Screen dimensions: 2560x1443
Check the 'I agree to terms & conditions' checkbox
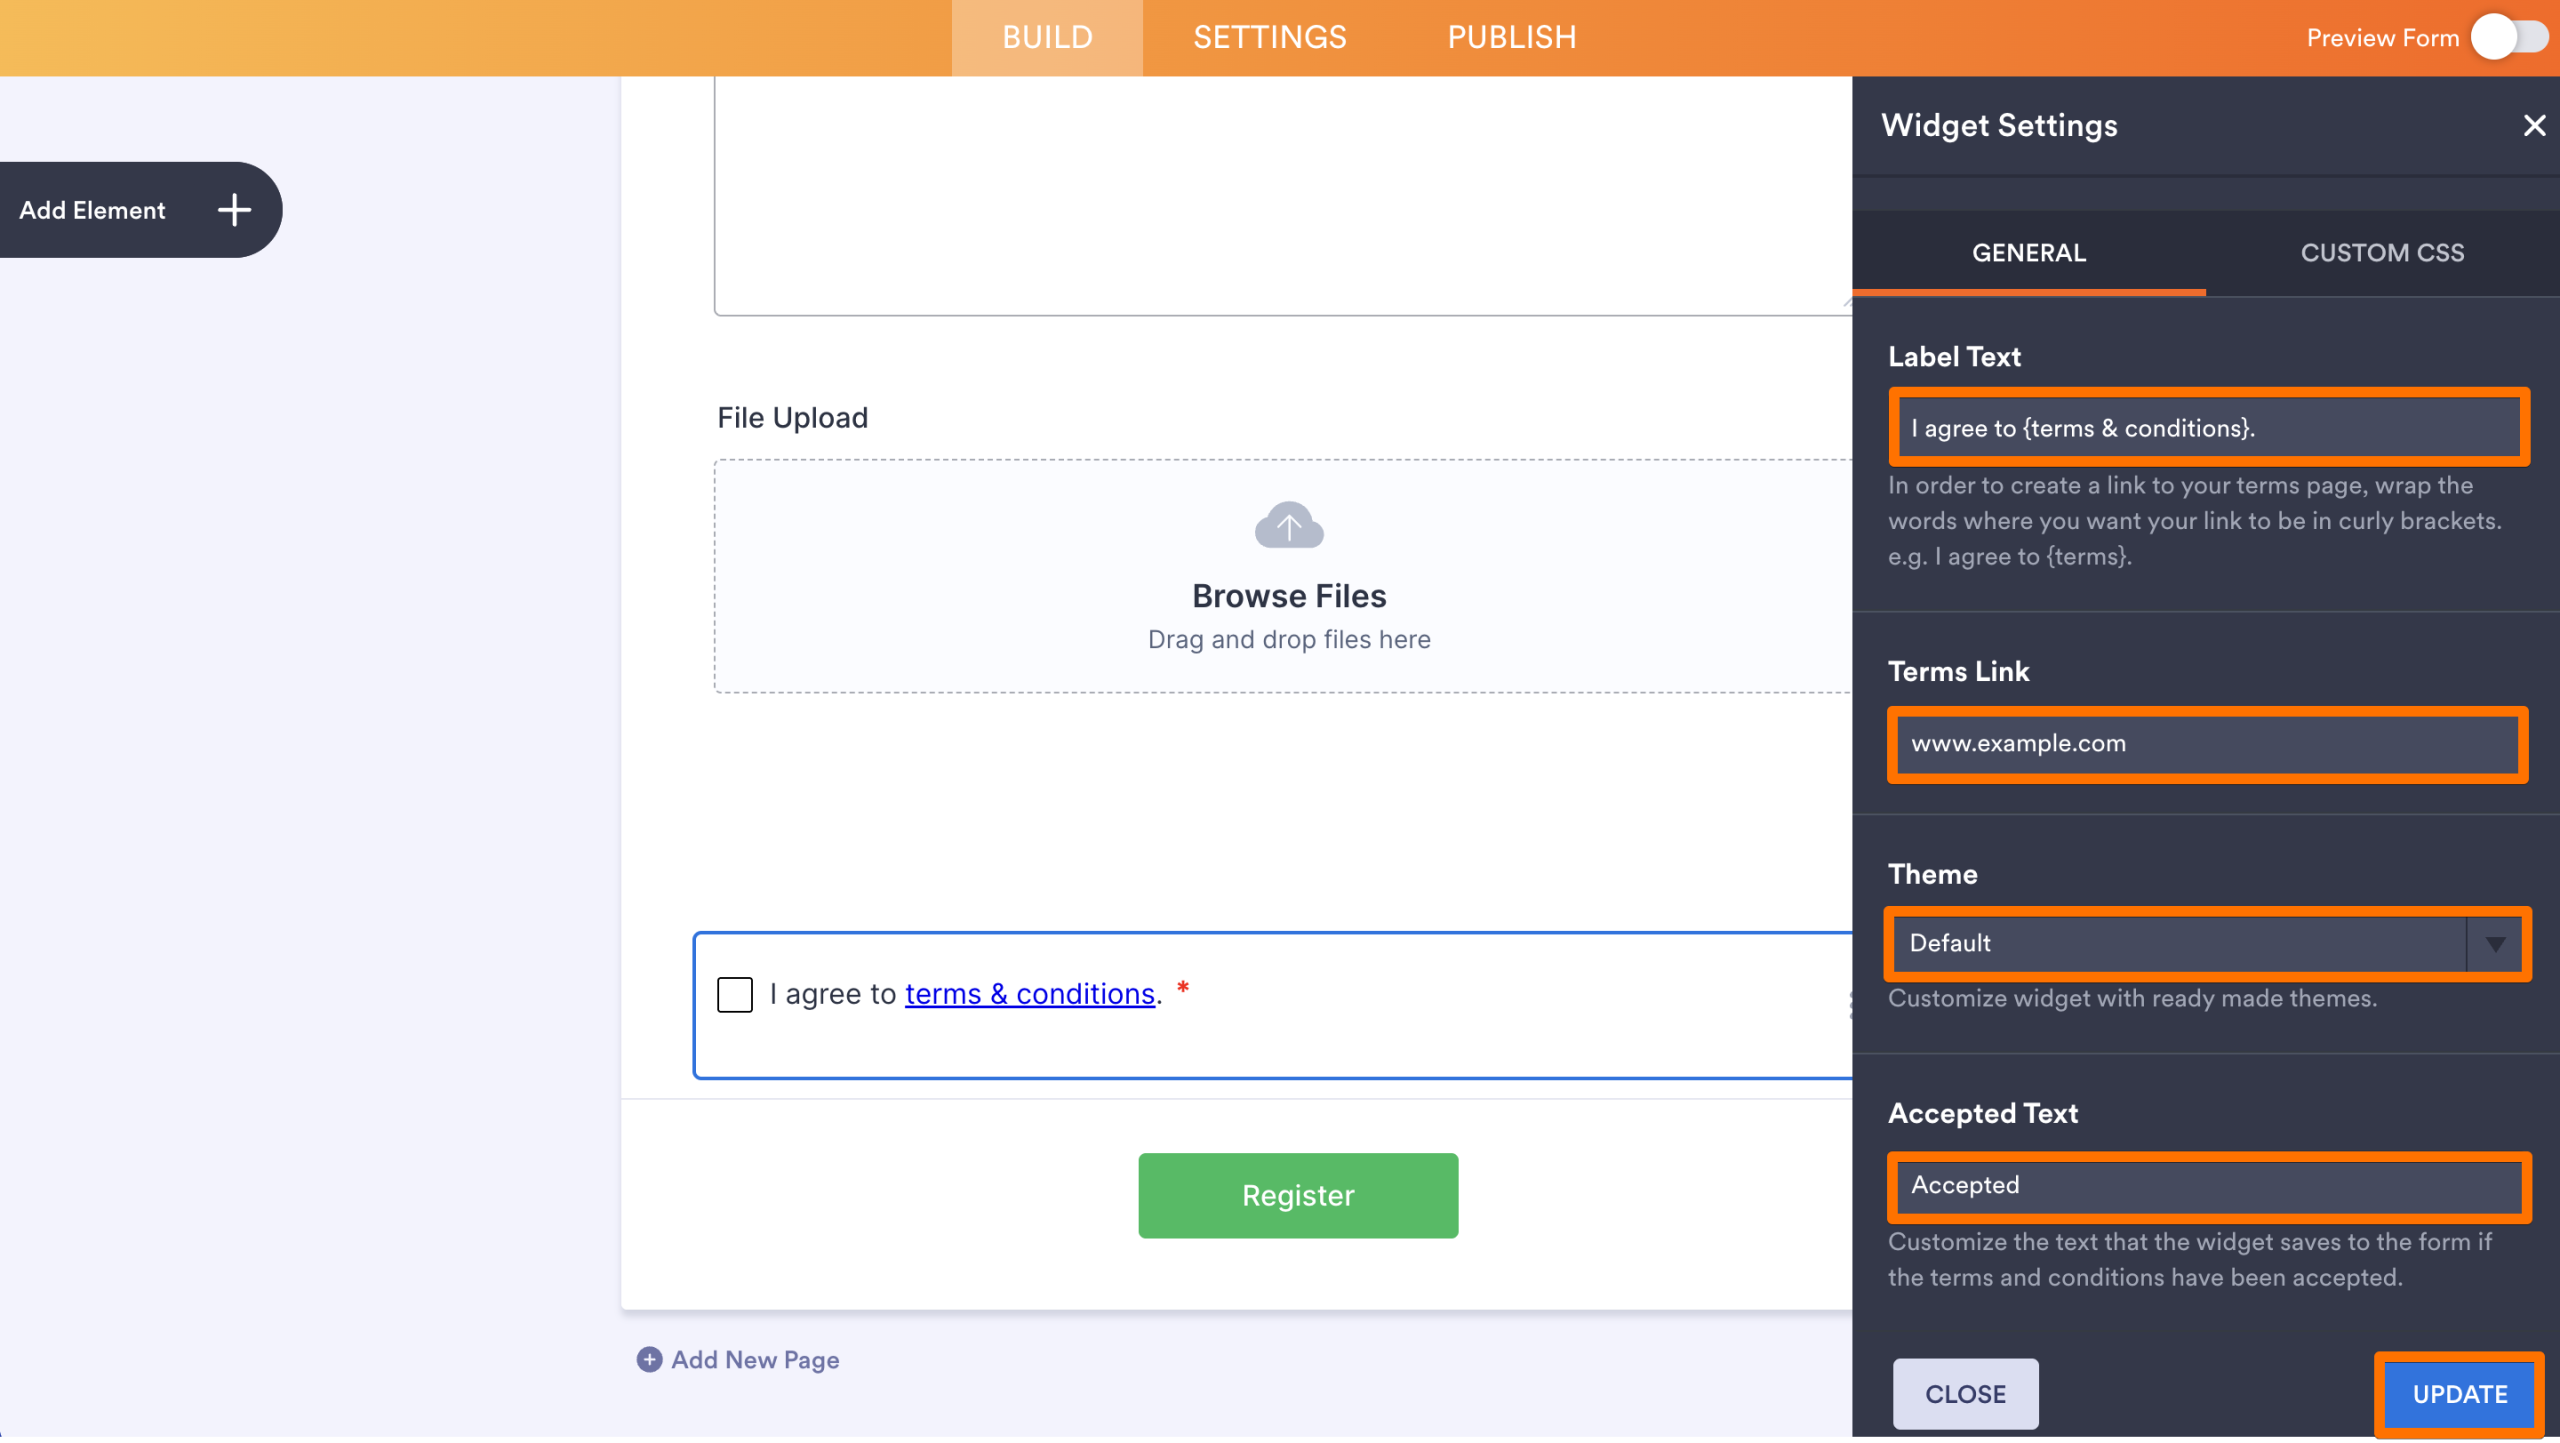(735, 994)
